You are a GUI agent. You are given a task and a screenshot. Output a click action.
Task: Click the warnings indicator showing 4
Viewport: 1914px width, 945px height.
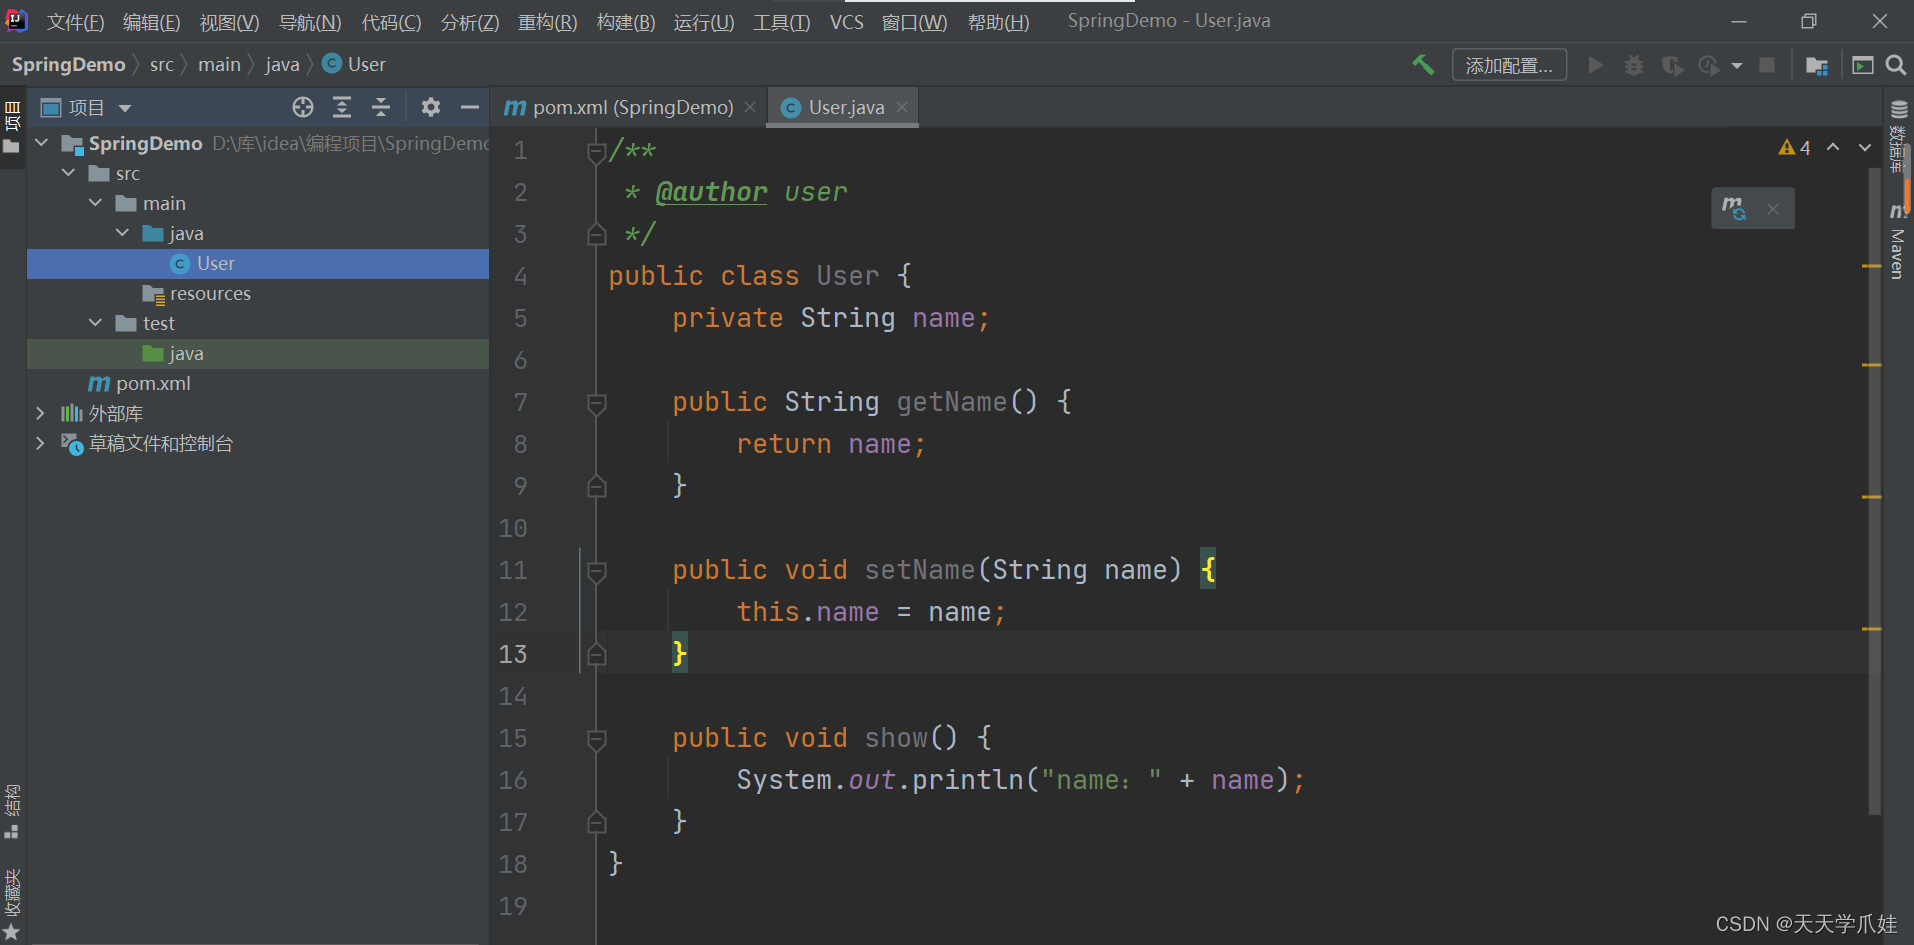(1794, 148)
